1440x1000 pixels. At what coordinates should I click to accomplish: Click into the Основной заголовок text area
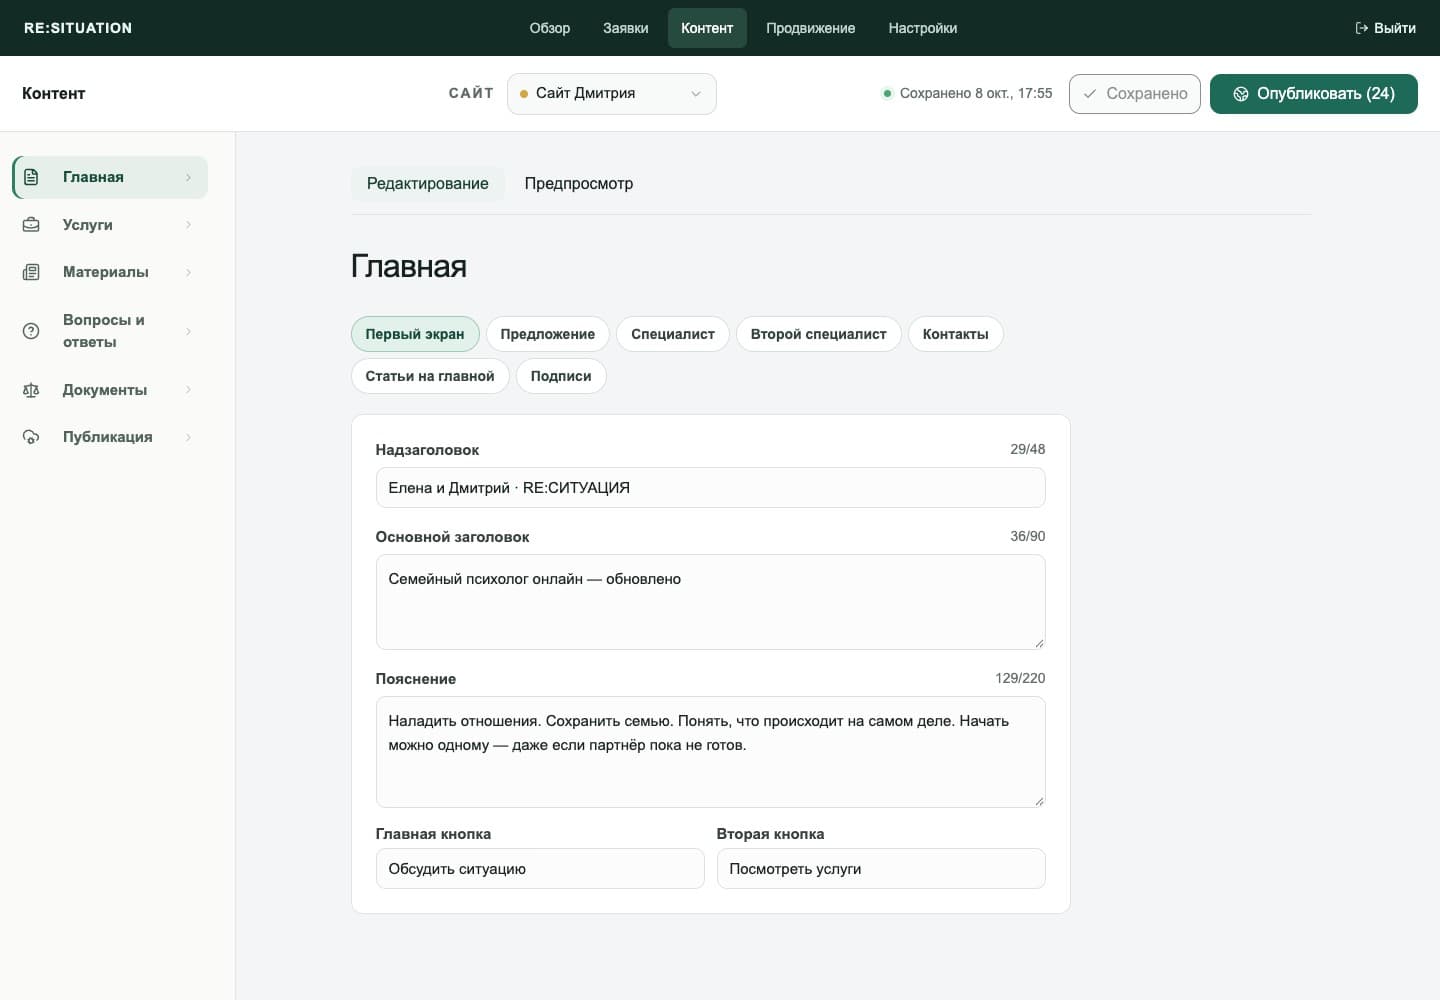tap(711, 602)
